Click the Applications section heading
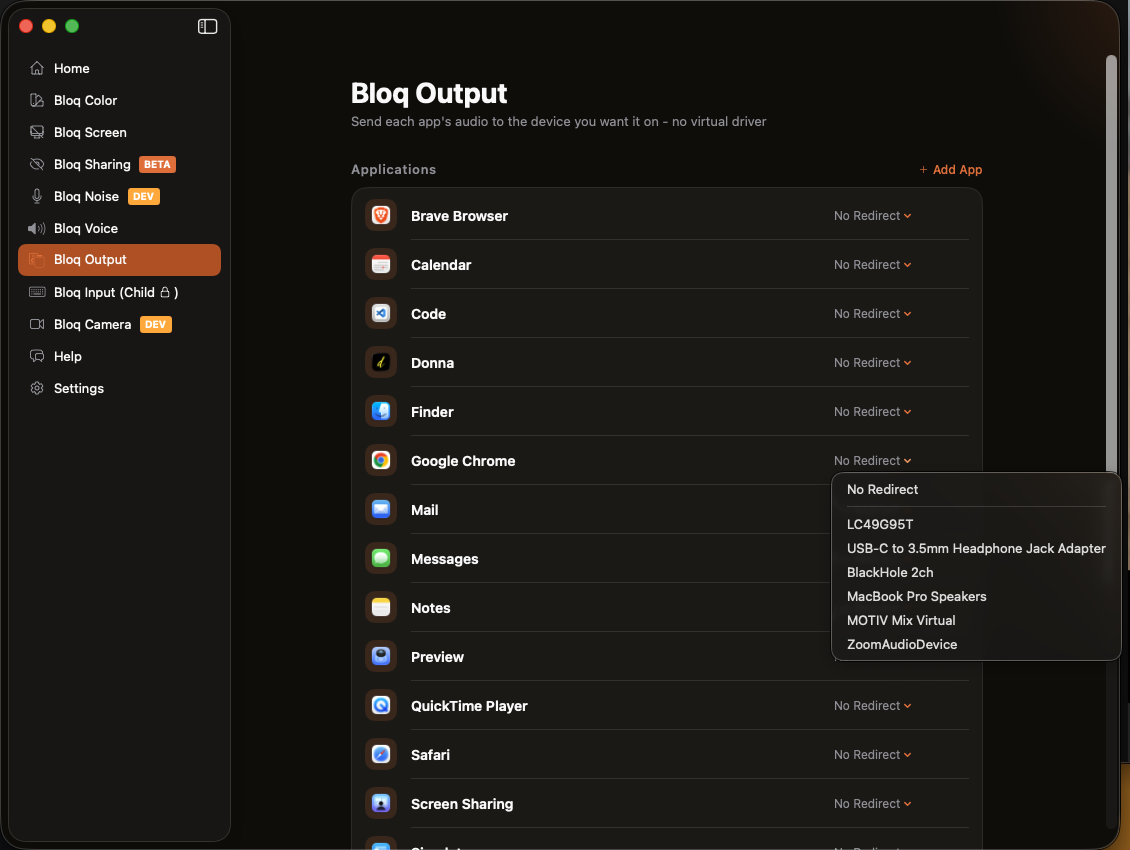This screenshot has width=1130, height=850. point(393,169)
